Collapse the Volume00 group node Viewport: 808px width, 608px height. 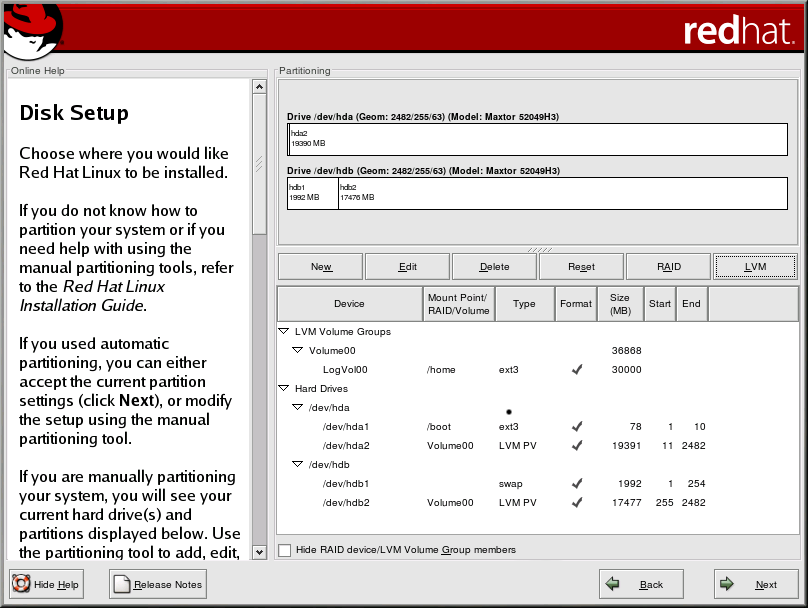coord(298,350)
